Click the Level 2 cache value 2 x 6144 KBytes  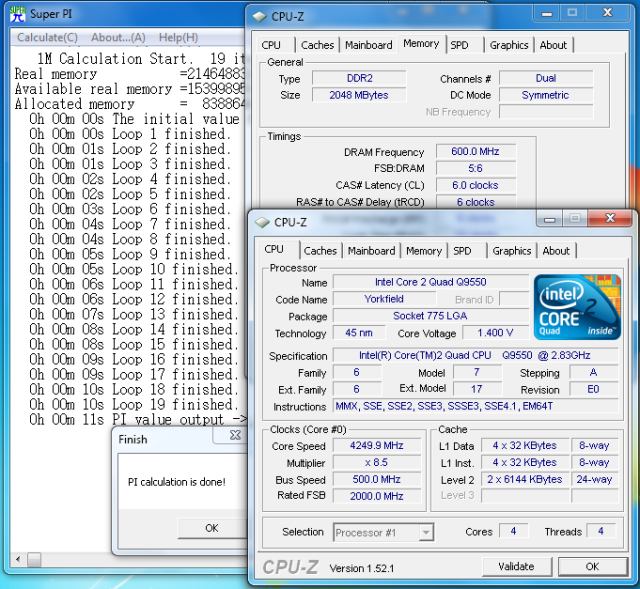coord(524,479)
